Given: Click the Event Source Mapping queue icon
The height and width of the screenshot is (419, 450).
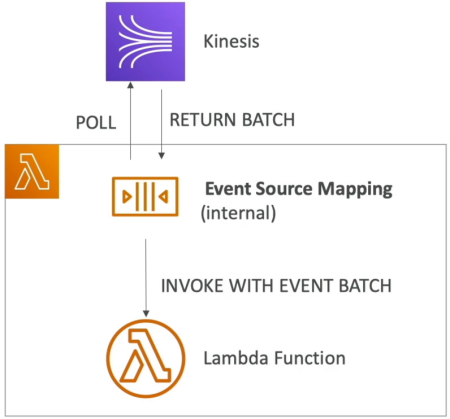Looking at the screenshot, I should (x=145, y=197).
